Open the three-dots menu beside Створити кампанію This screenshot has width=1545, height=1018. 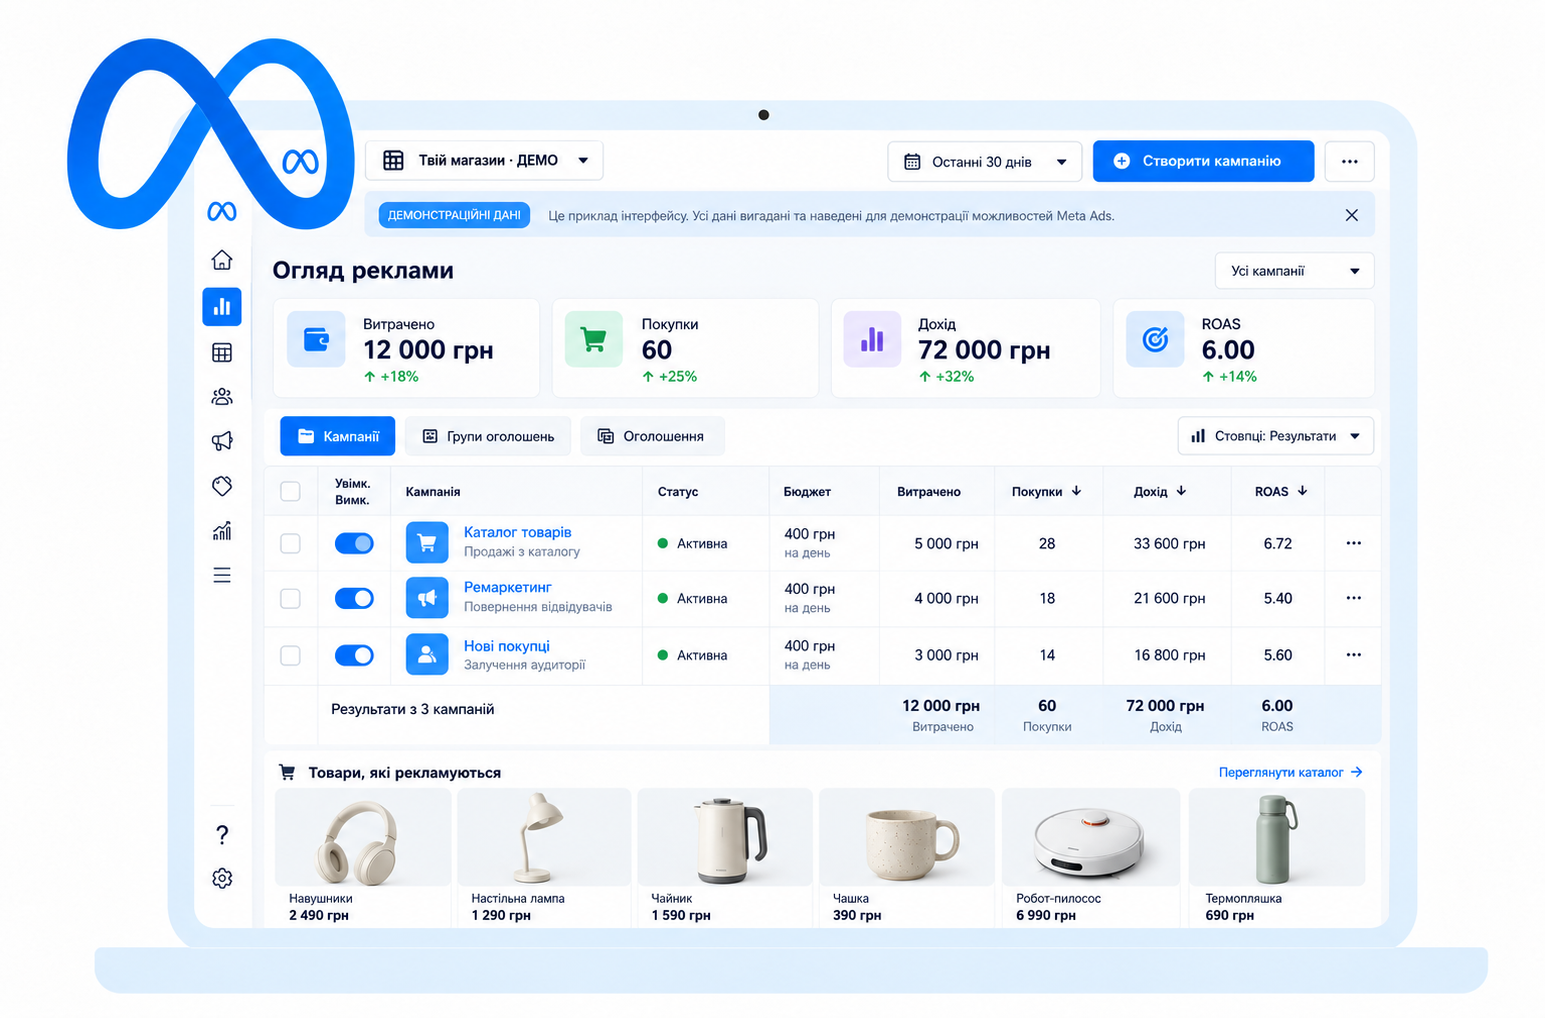[x=1349, y=161]
